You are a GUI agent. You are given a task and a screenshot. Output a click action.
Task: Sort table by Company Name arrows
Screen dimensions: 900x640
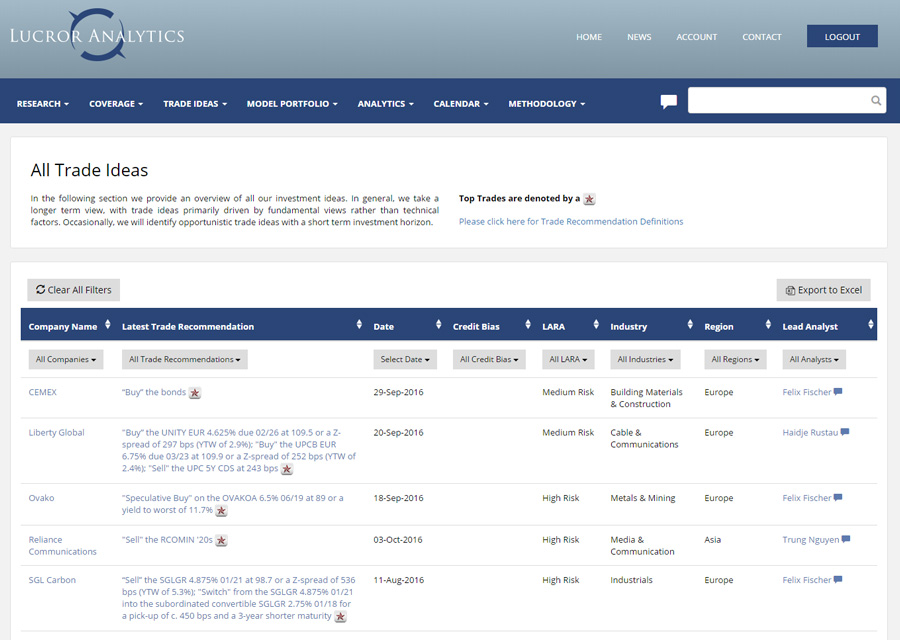[x=107, y=325]
